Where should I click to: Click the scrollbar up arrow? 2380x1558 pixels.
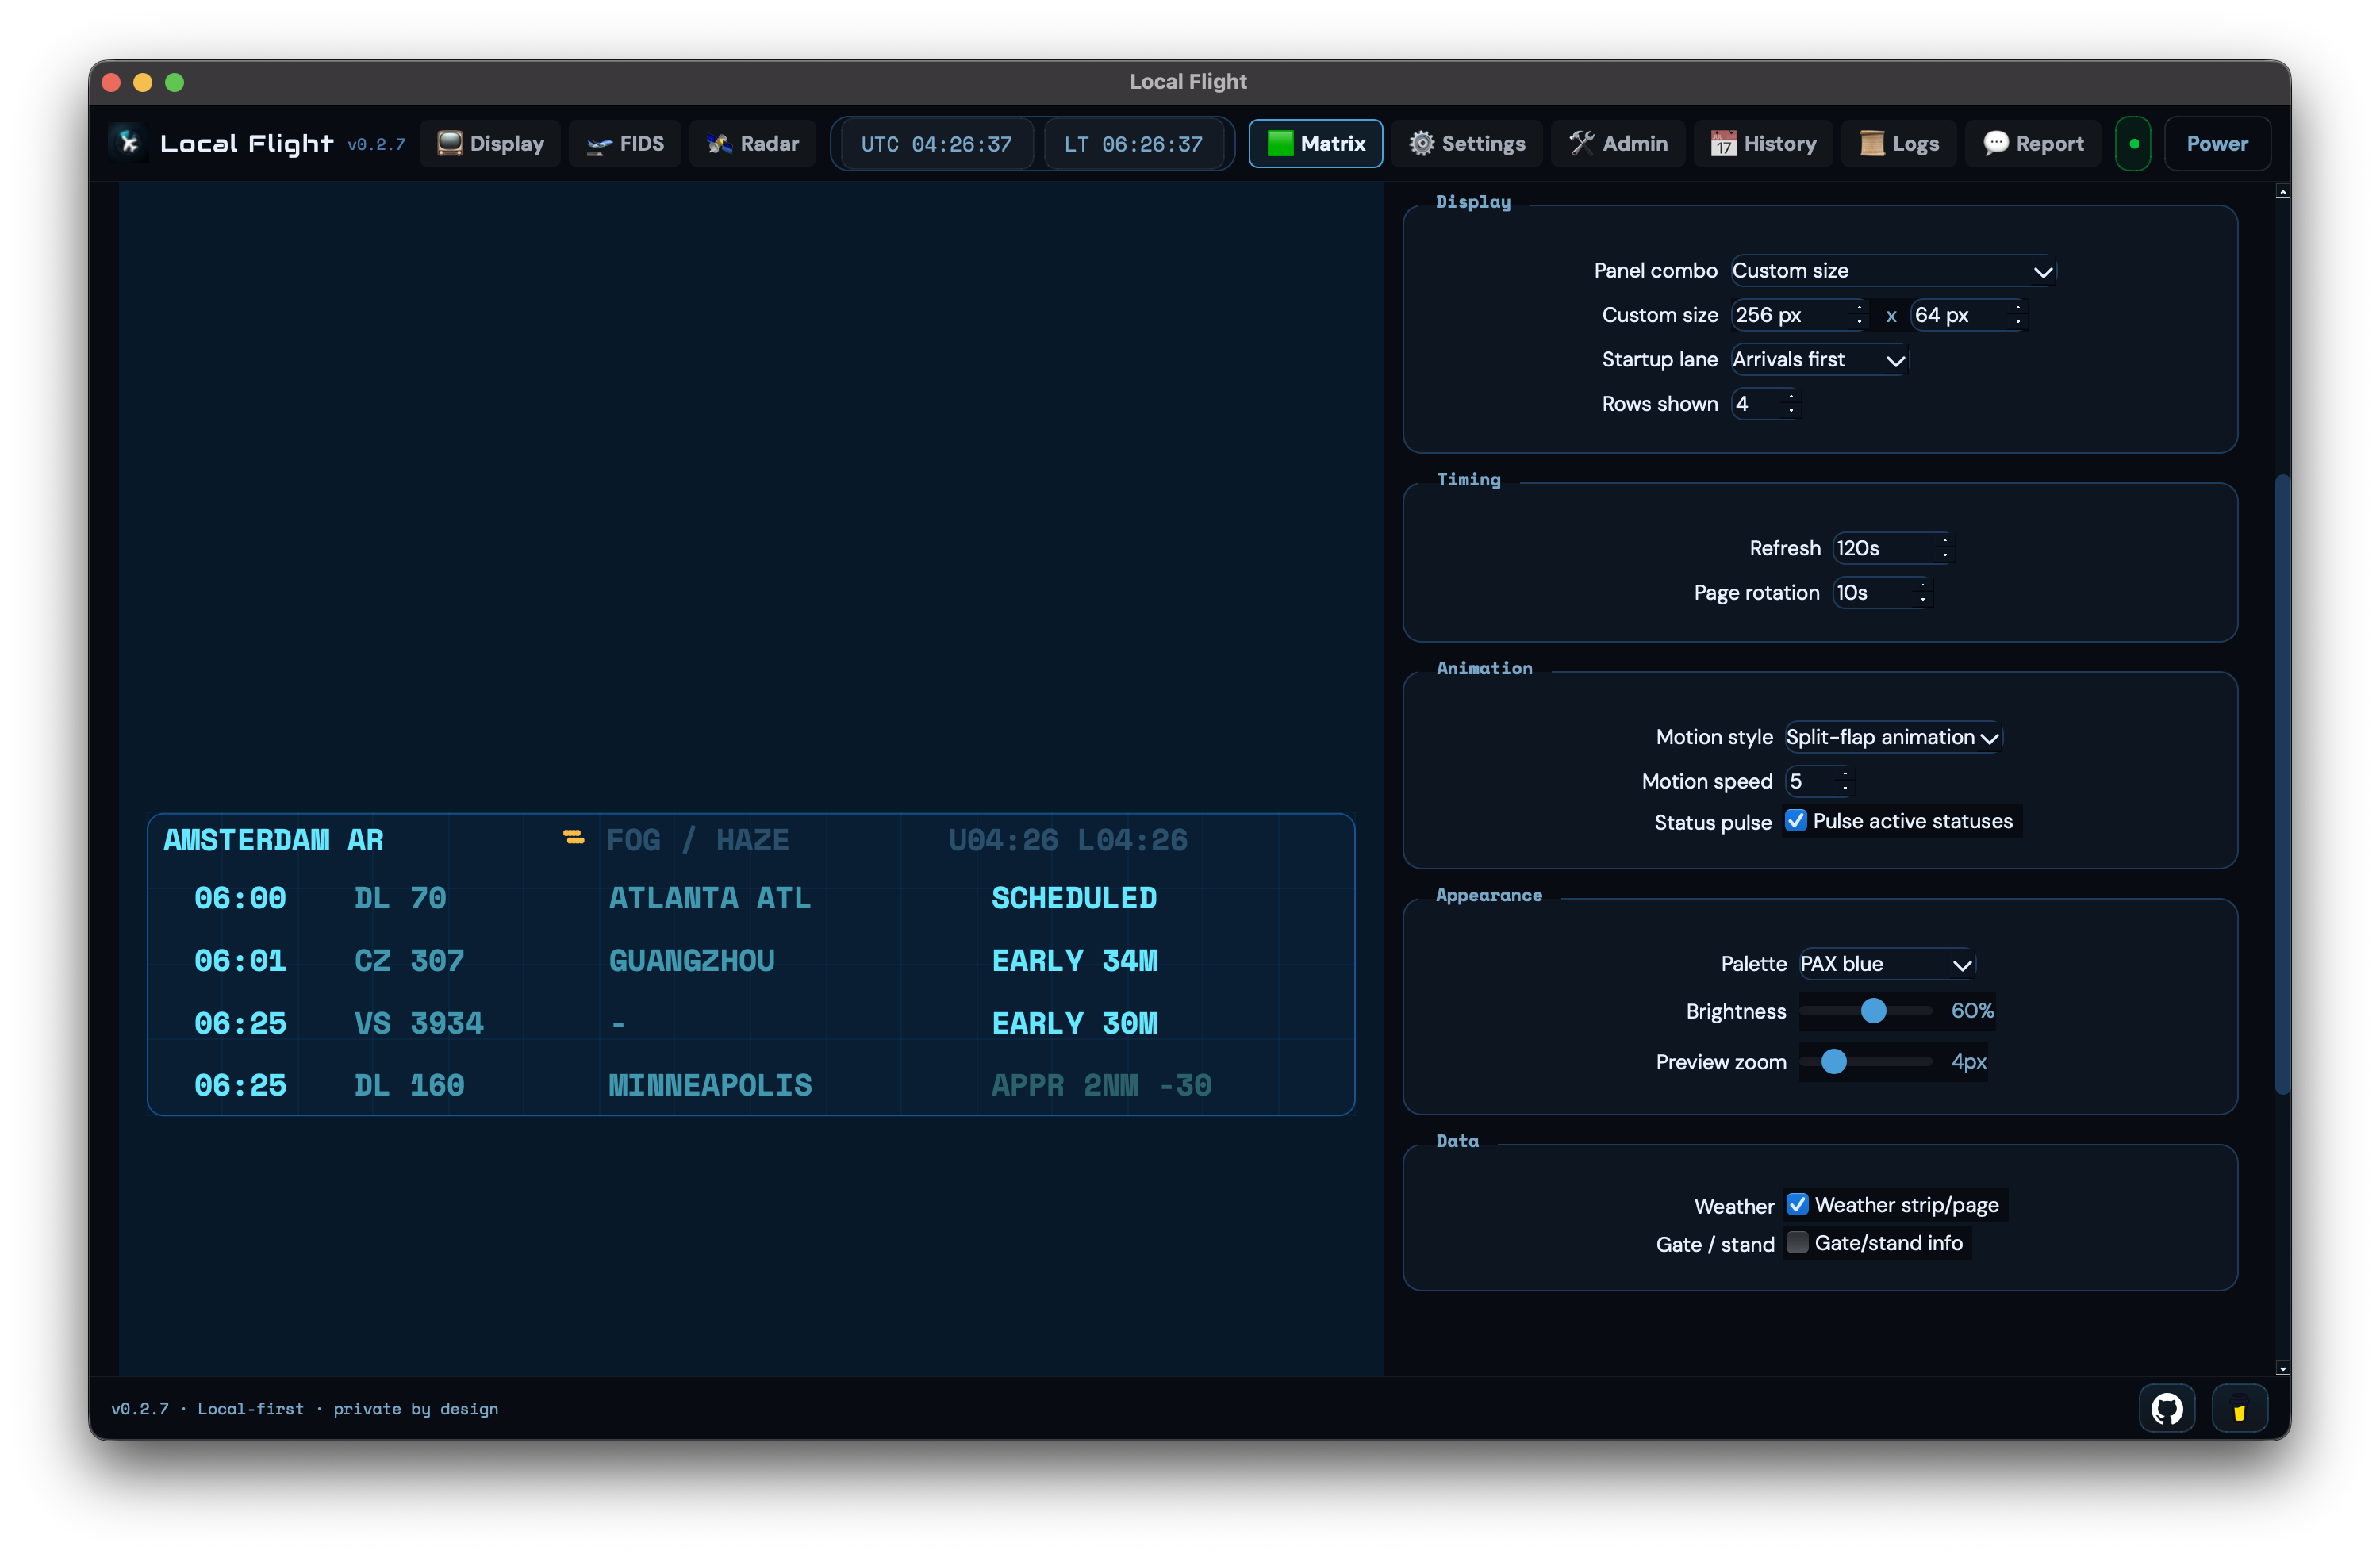(x=2282, y=191)
